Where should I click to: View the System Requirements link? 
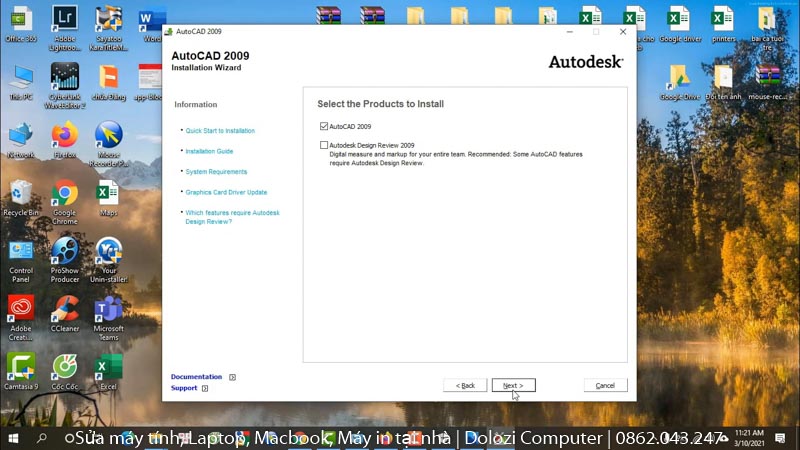coord(216,171)
